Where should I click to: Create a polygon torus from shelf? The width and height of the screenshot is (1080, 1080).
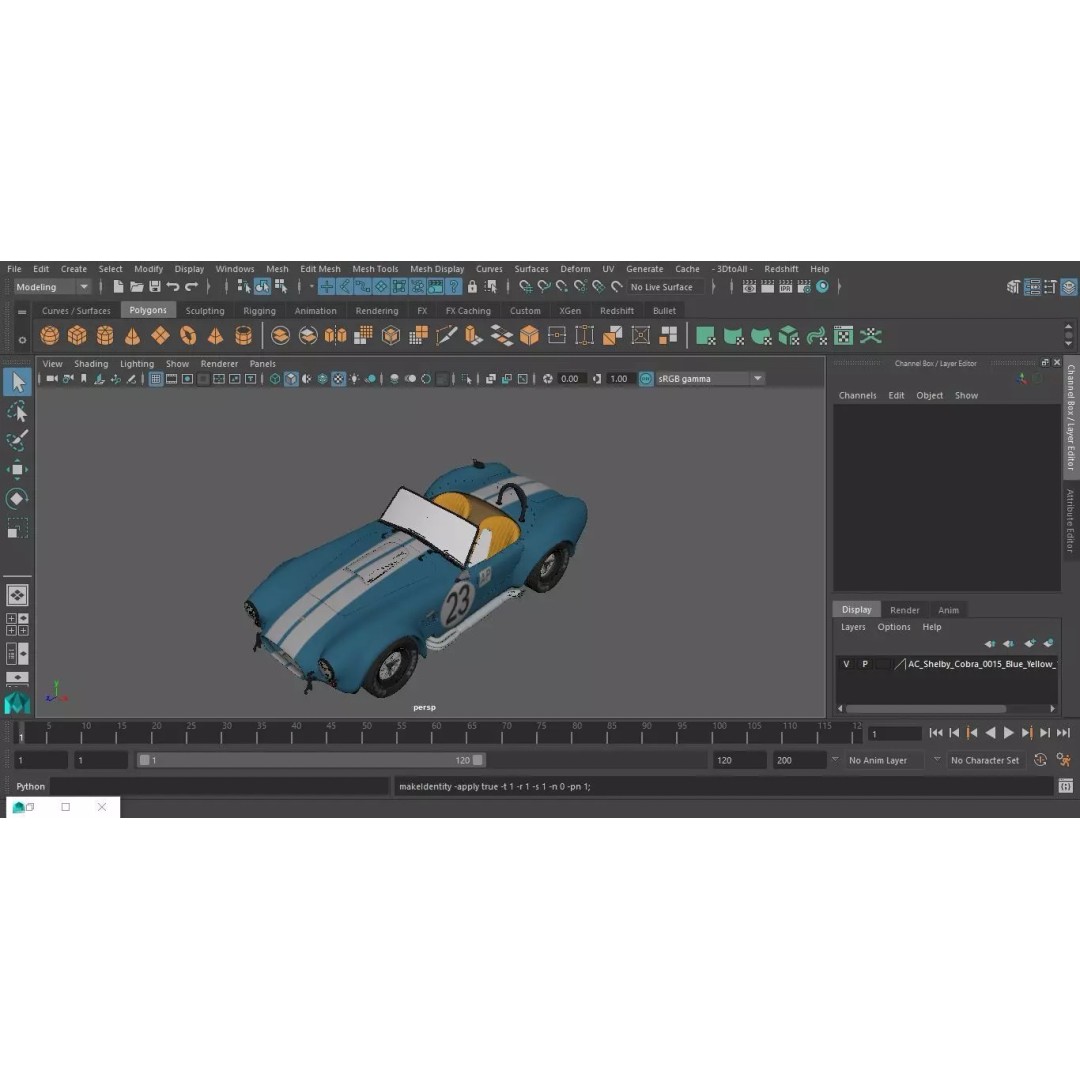point(188,336)
